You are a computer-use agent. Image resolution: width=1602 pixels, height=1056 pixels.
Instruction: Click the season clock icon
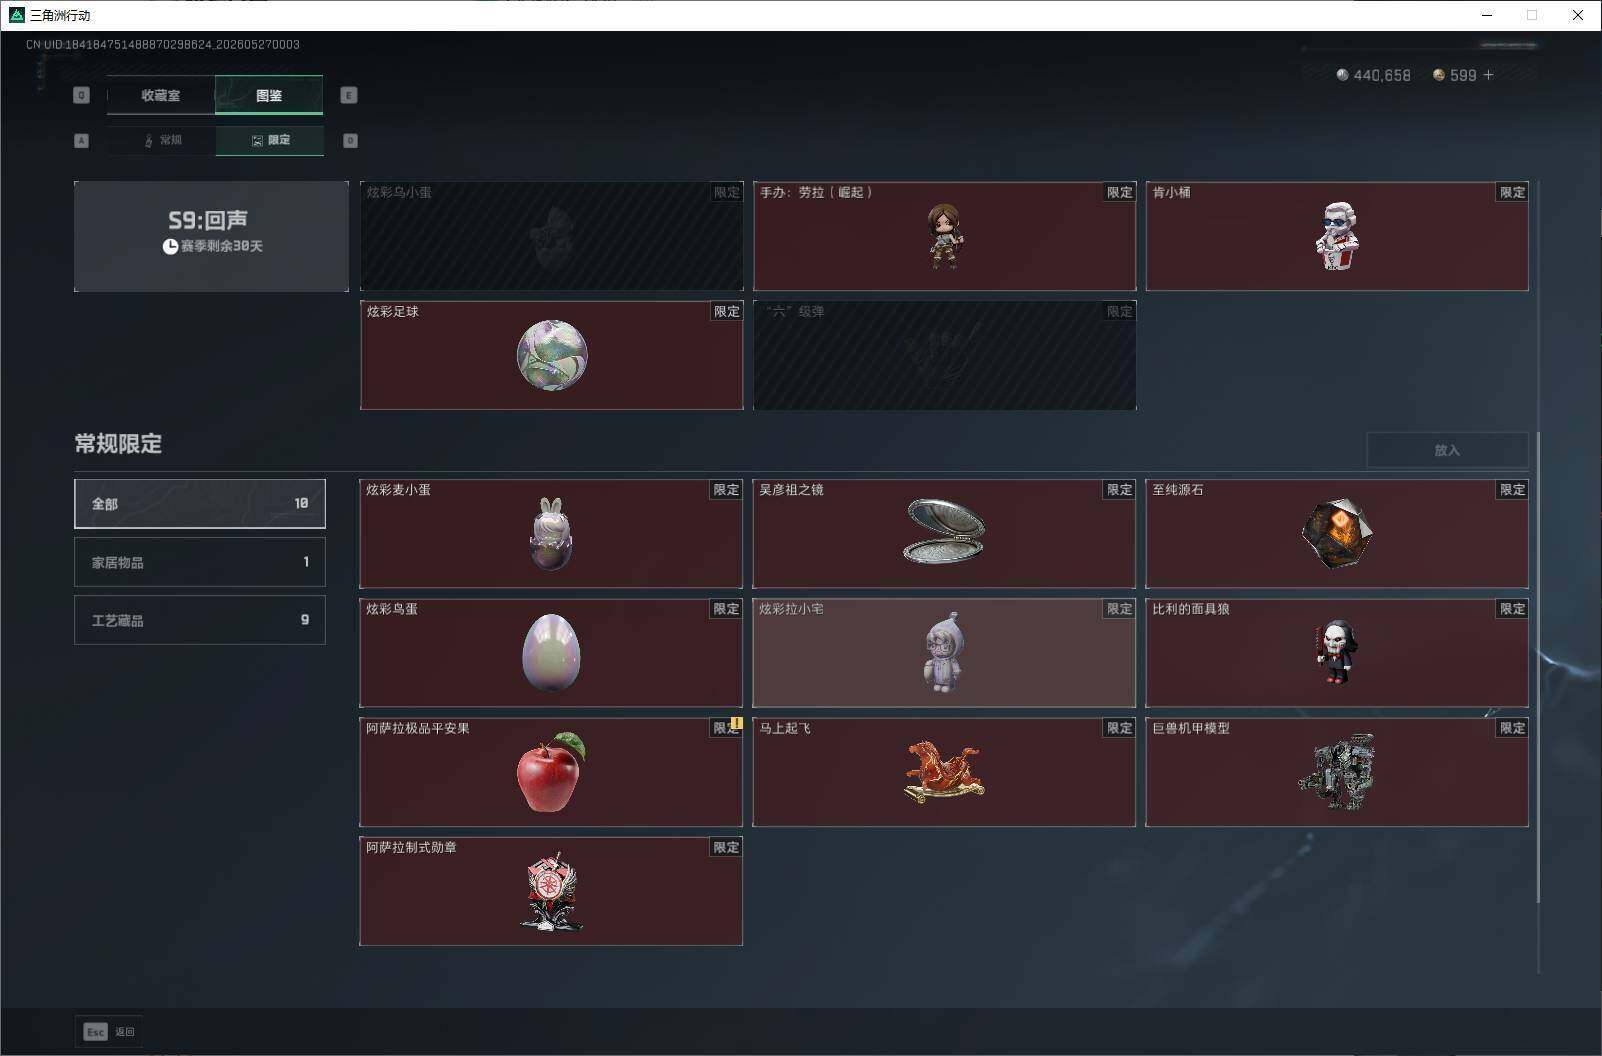170,246
